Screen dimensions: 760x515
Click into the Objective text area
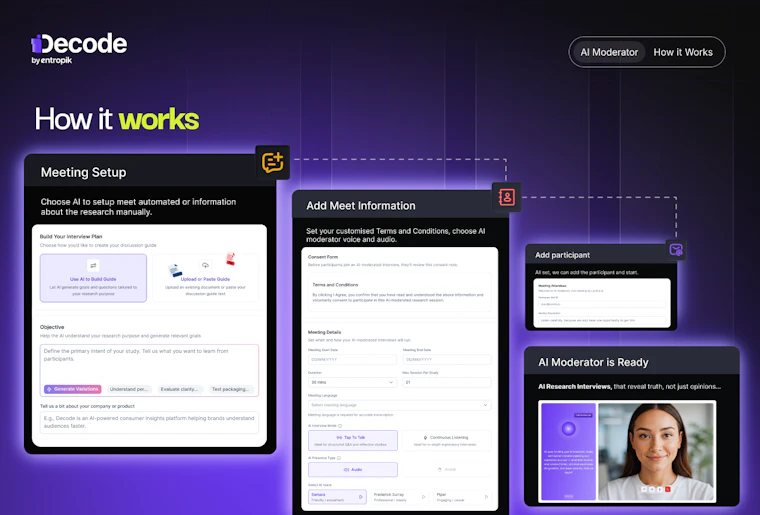(x=149, y=370)
